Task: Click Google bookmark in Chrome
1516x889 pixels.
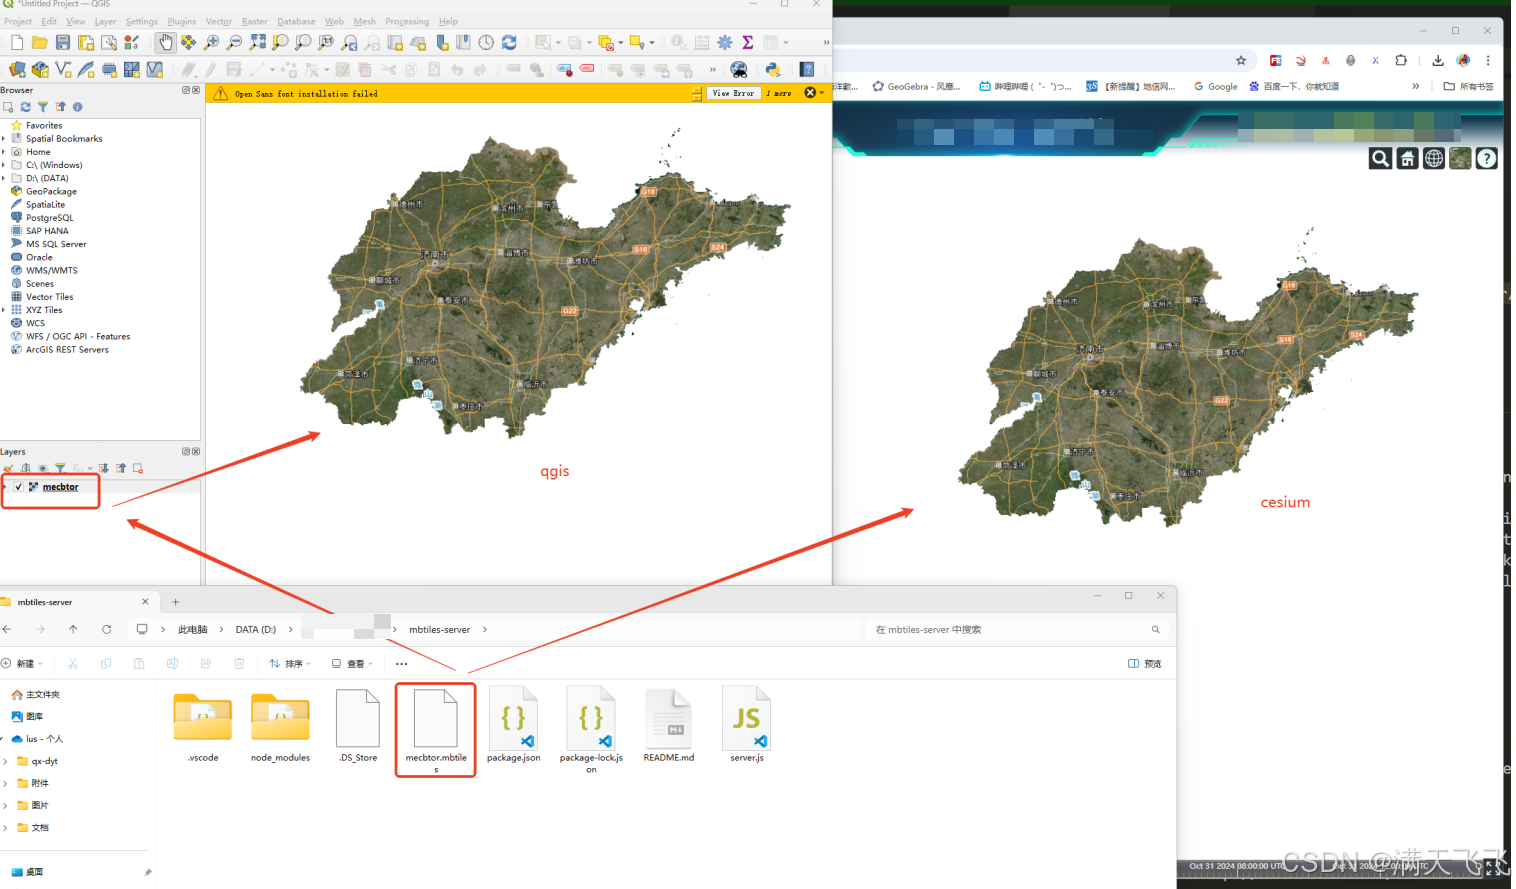Action: [x=1216, y=87]
